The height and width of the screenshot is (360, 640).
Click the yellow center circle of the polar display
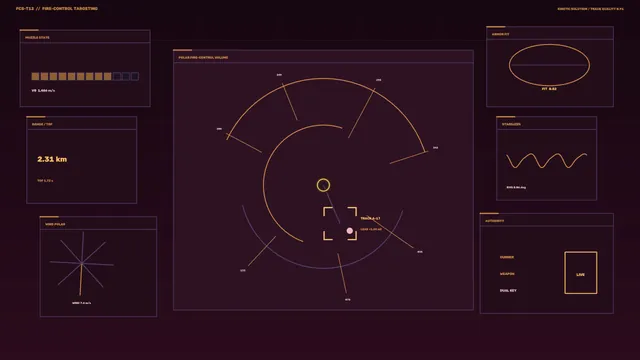(323, 185)
